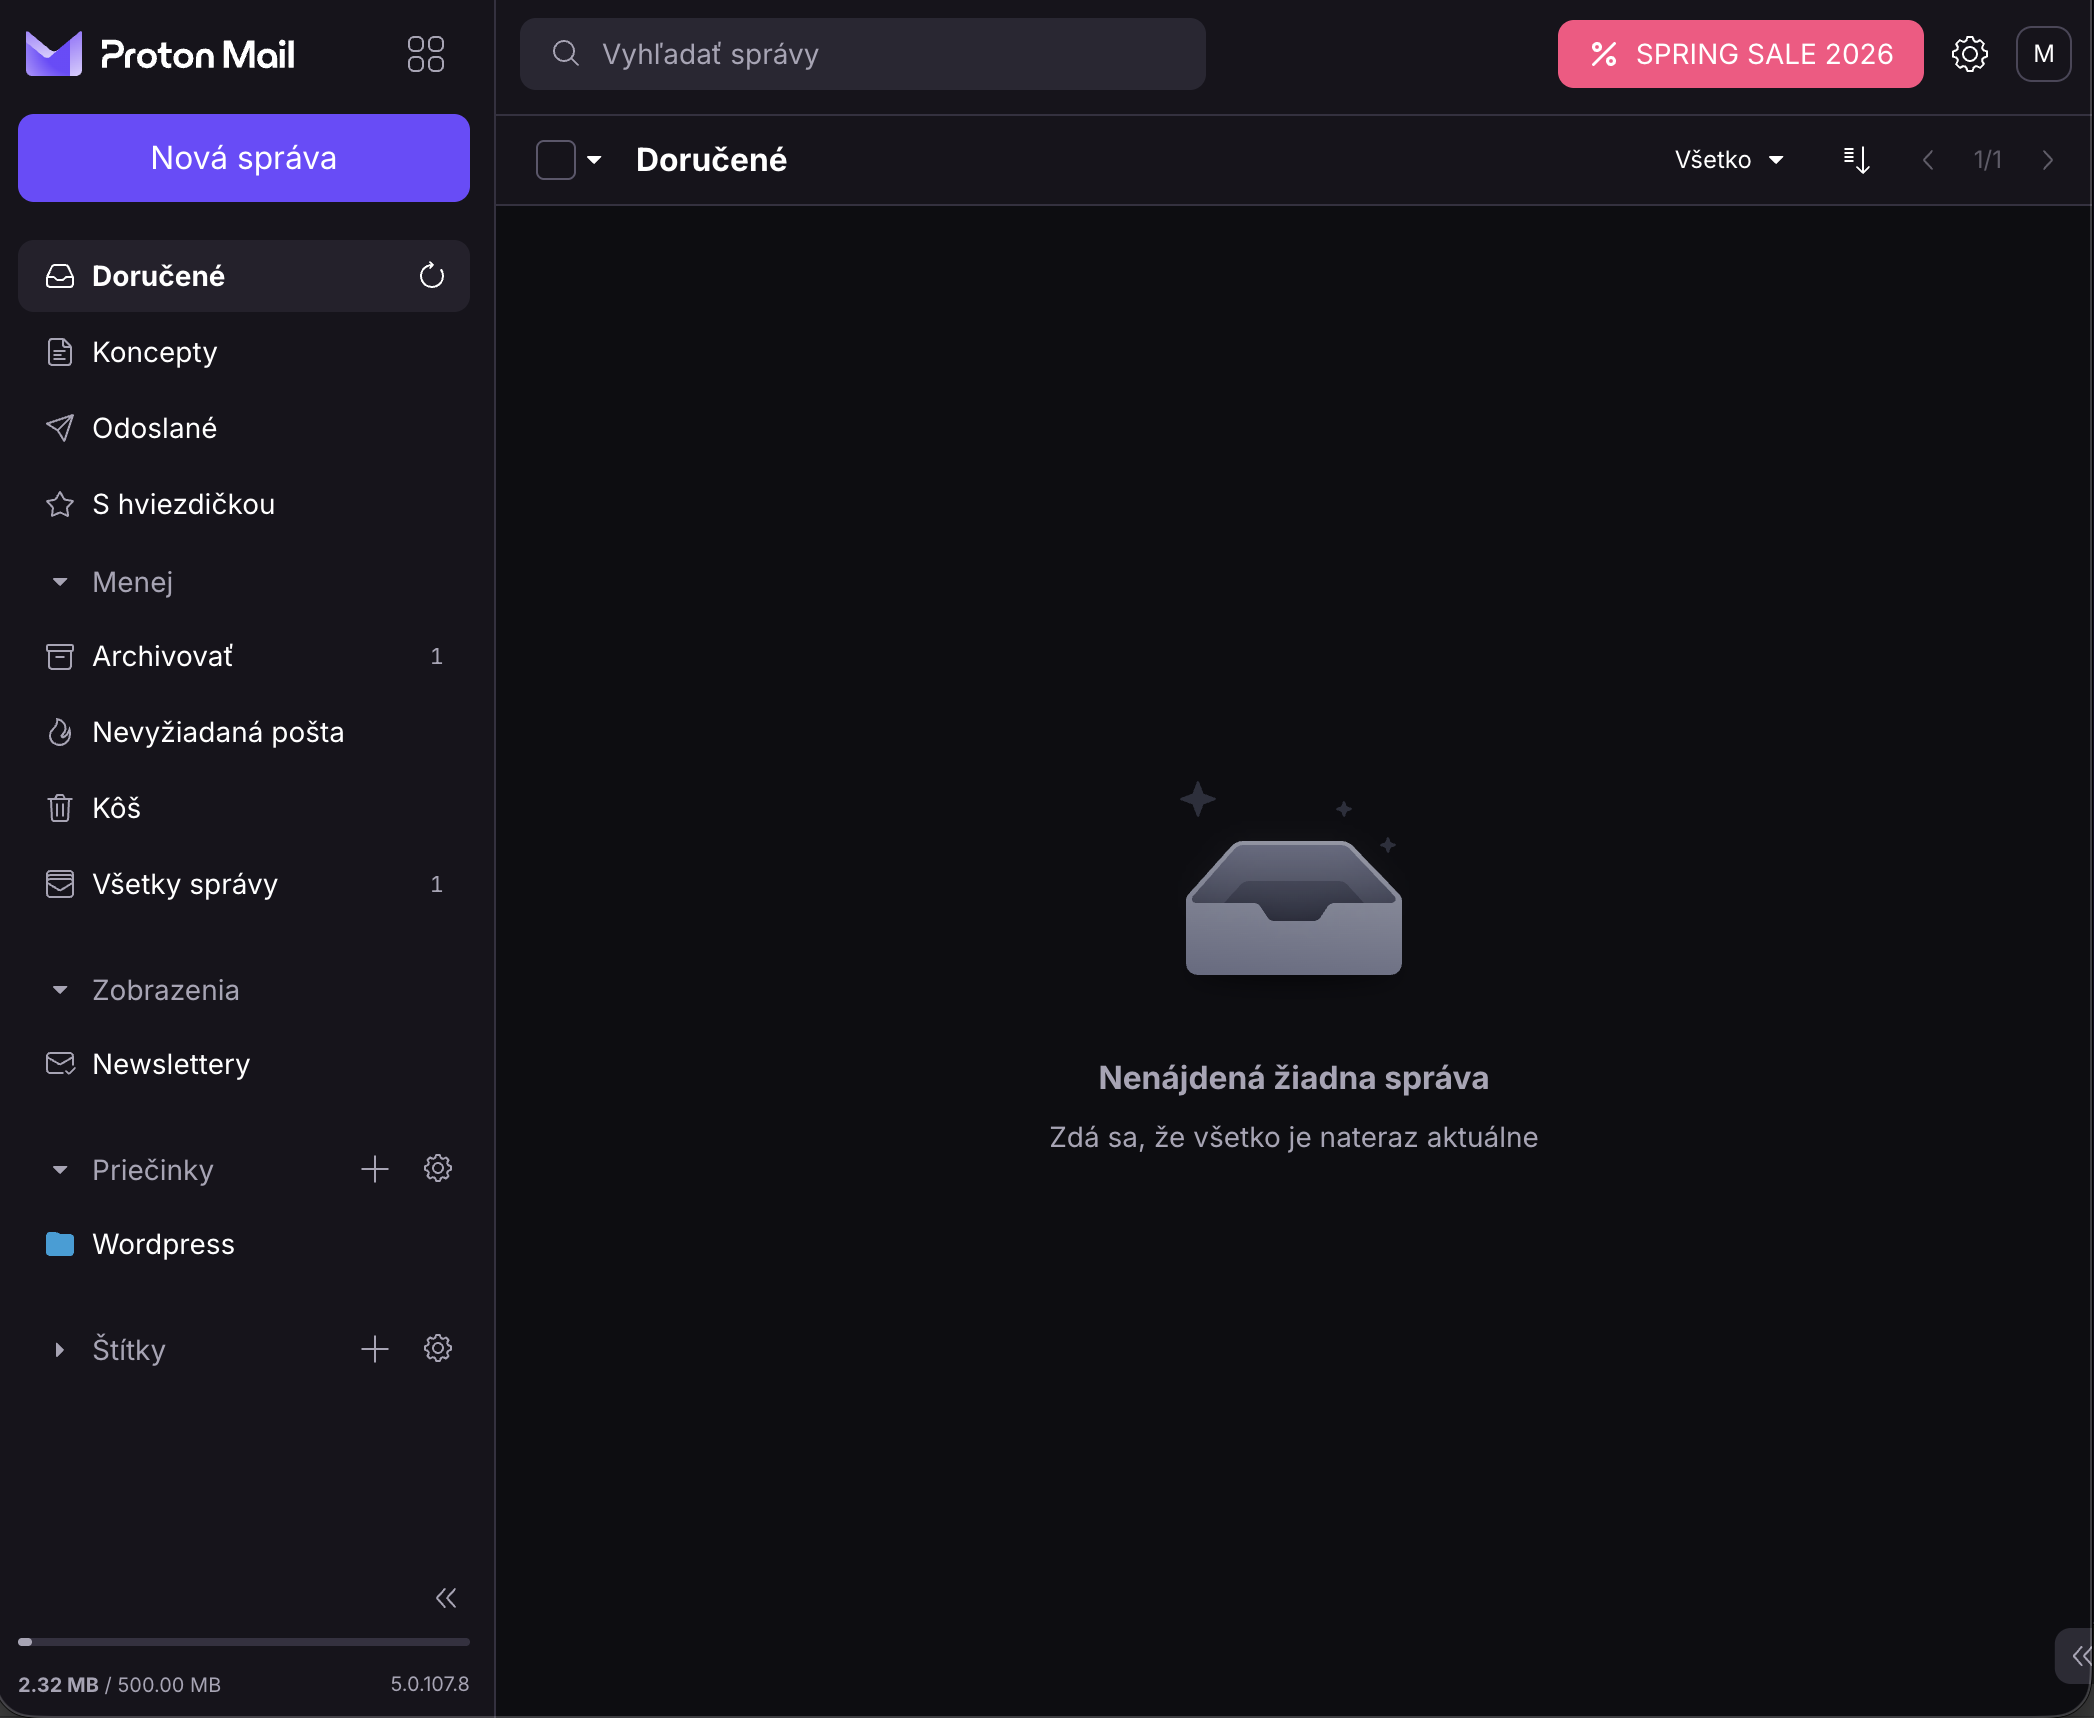
Task: Open the Proton apps grid icon
Action: 425,54
